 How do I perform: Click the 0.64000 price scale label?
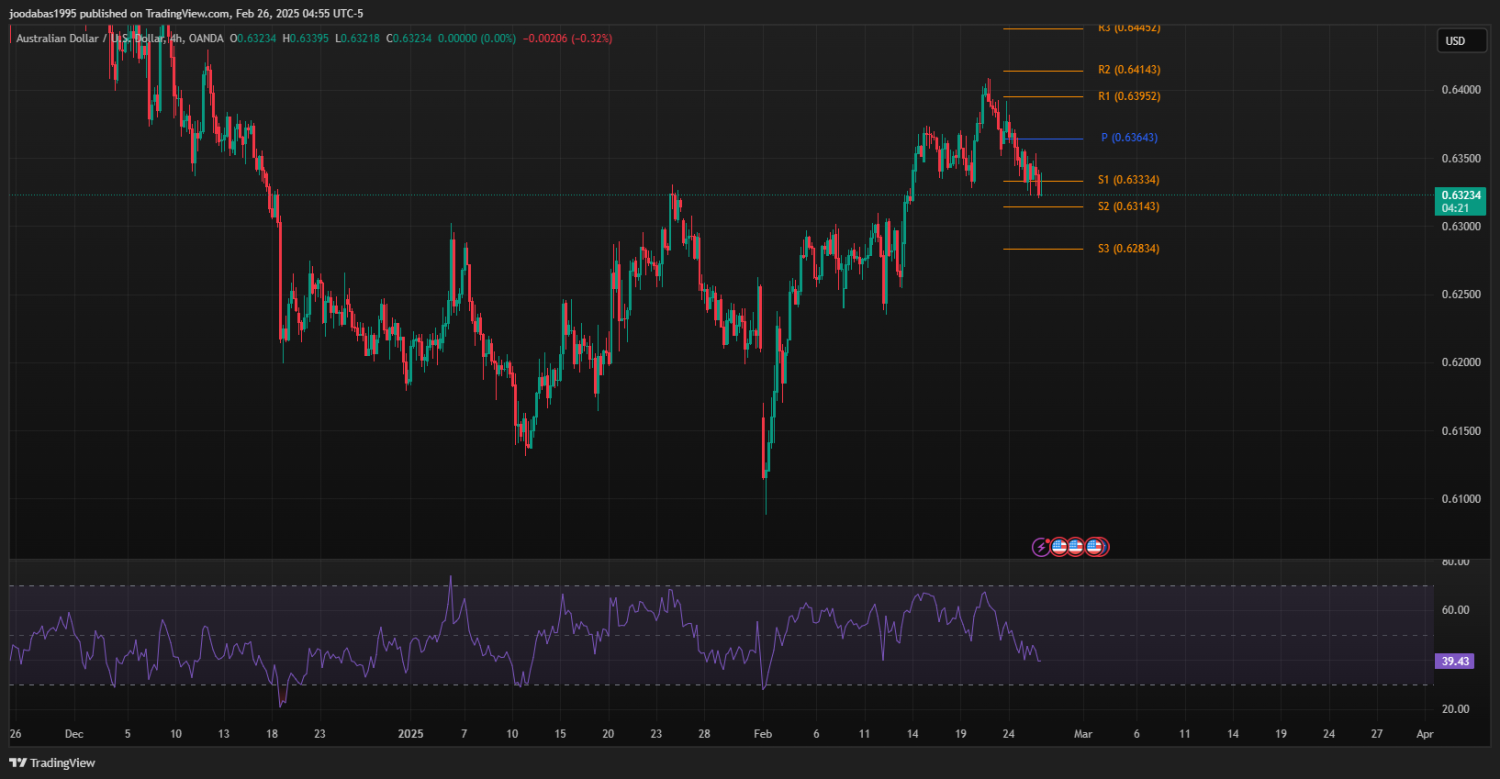coord(1461,90)
